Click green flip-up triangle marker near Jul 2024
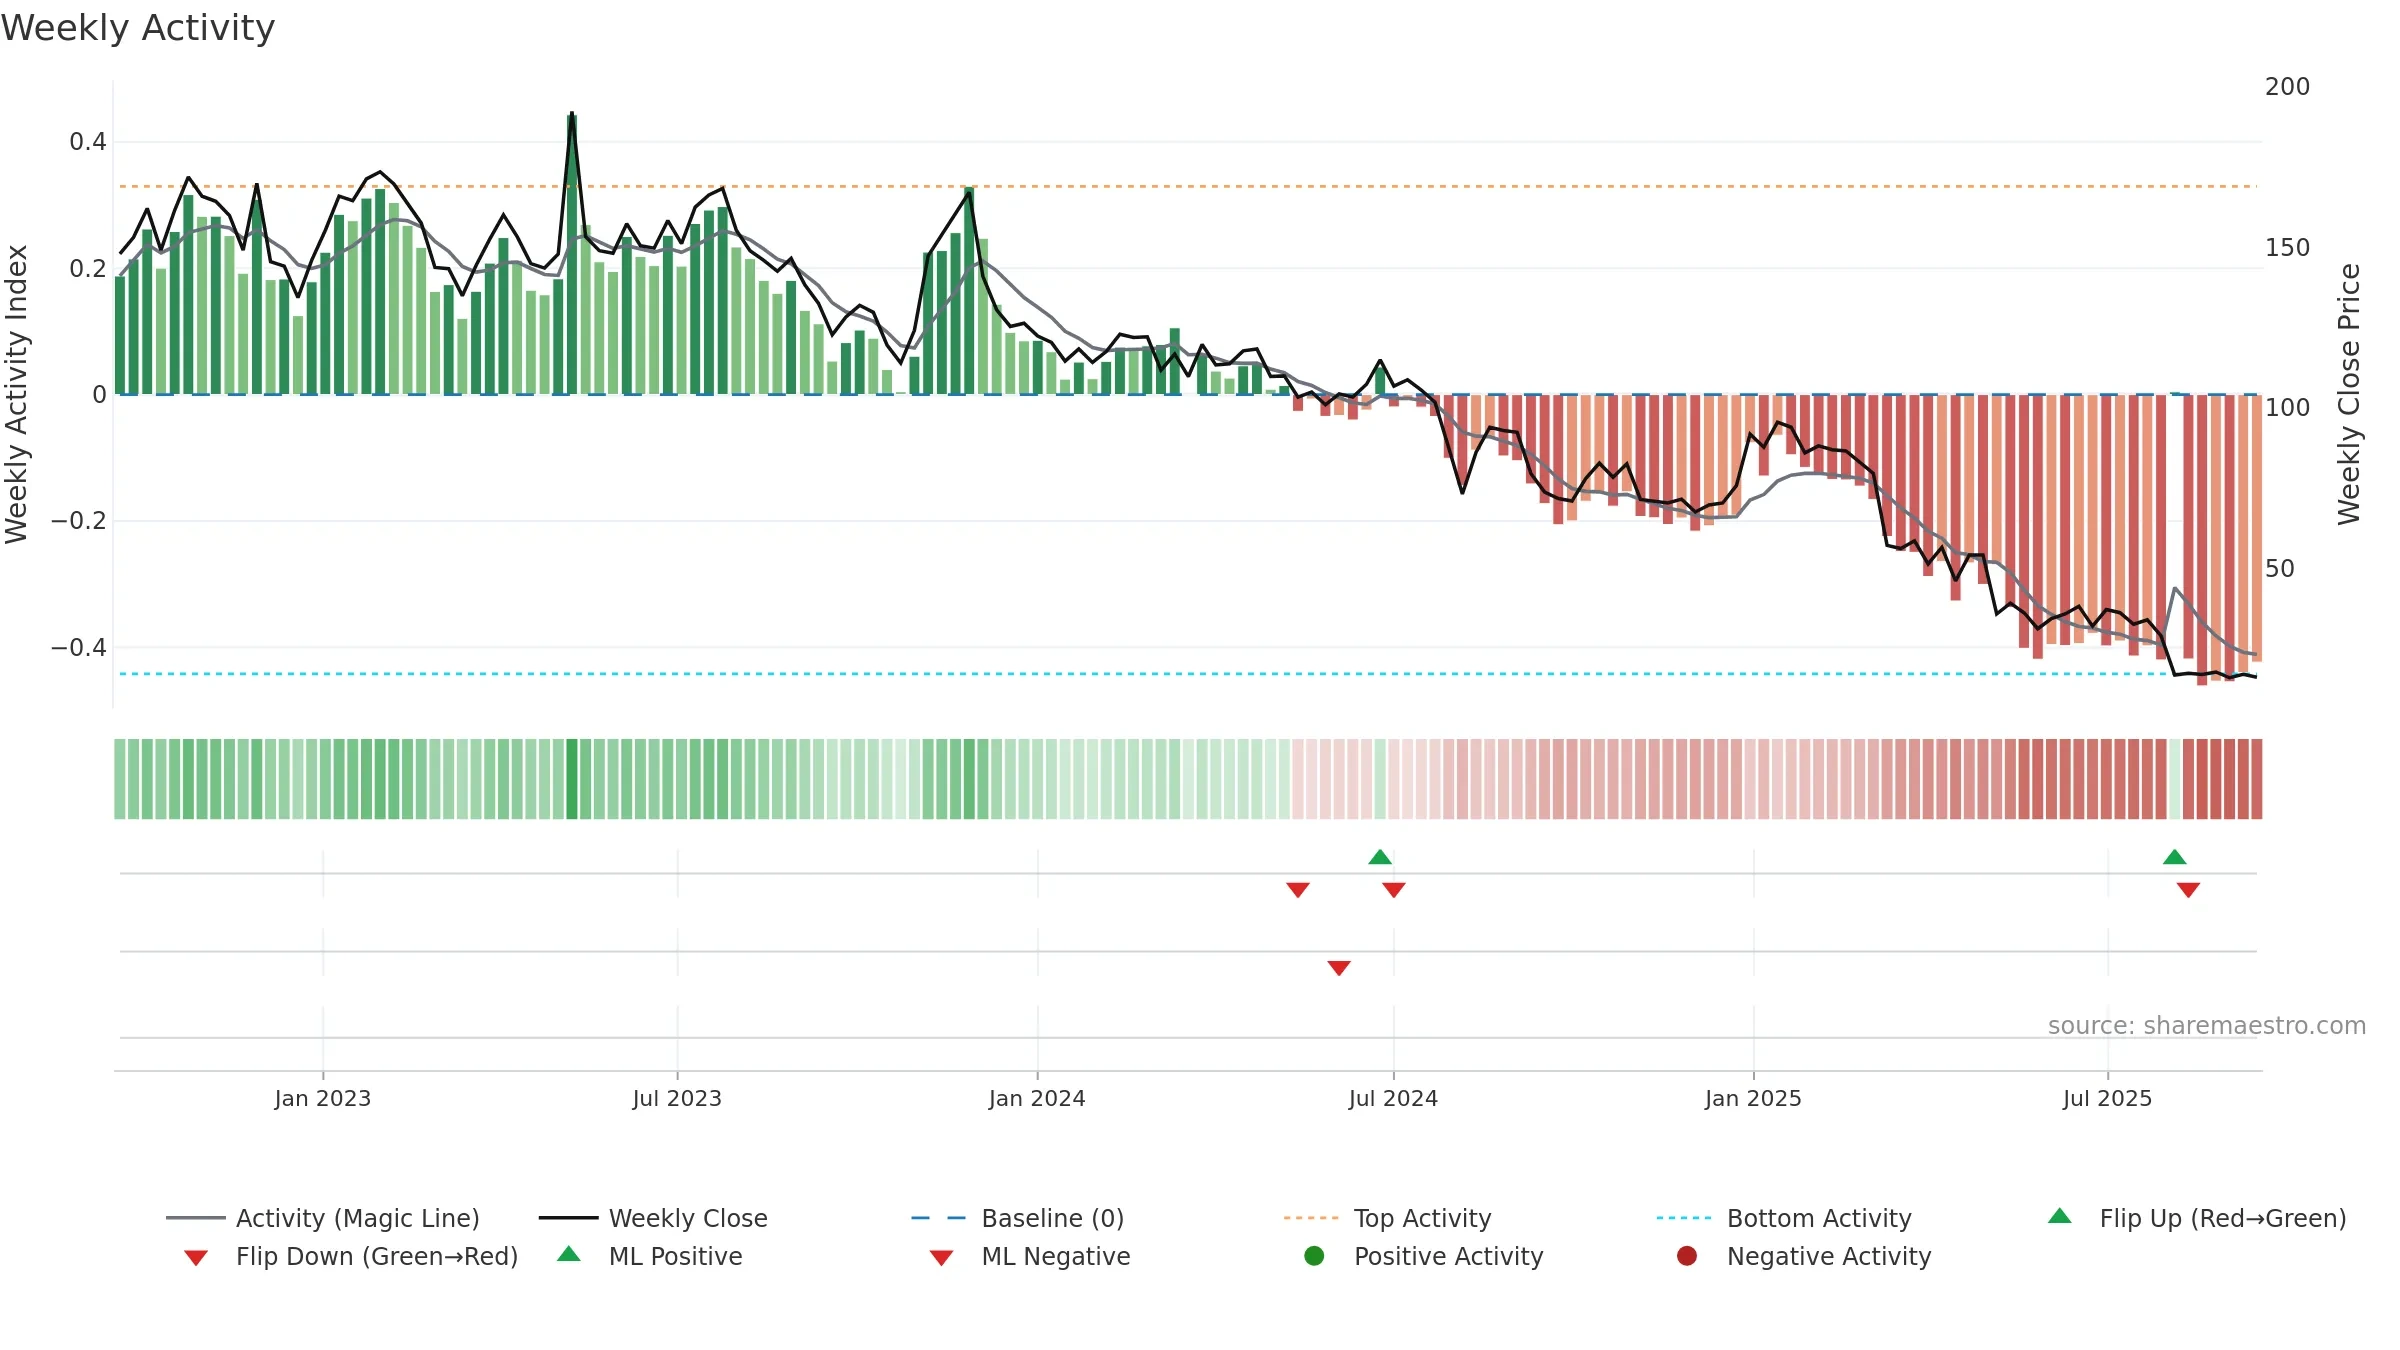2400x1350 pixels. pos(1380,857)
